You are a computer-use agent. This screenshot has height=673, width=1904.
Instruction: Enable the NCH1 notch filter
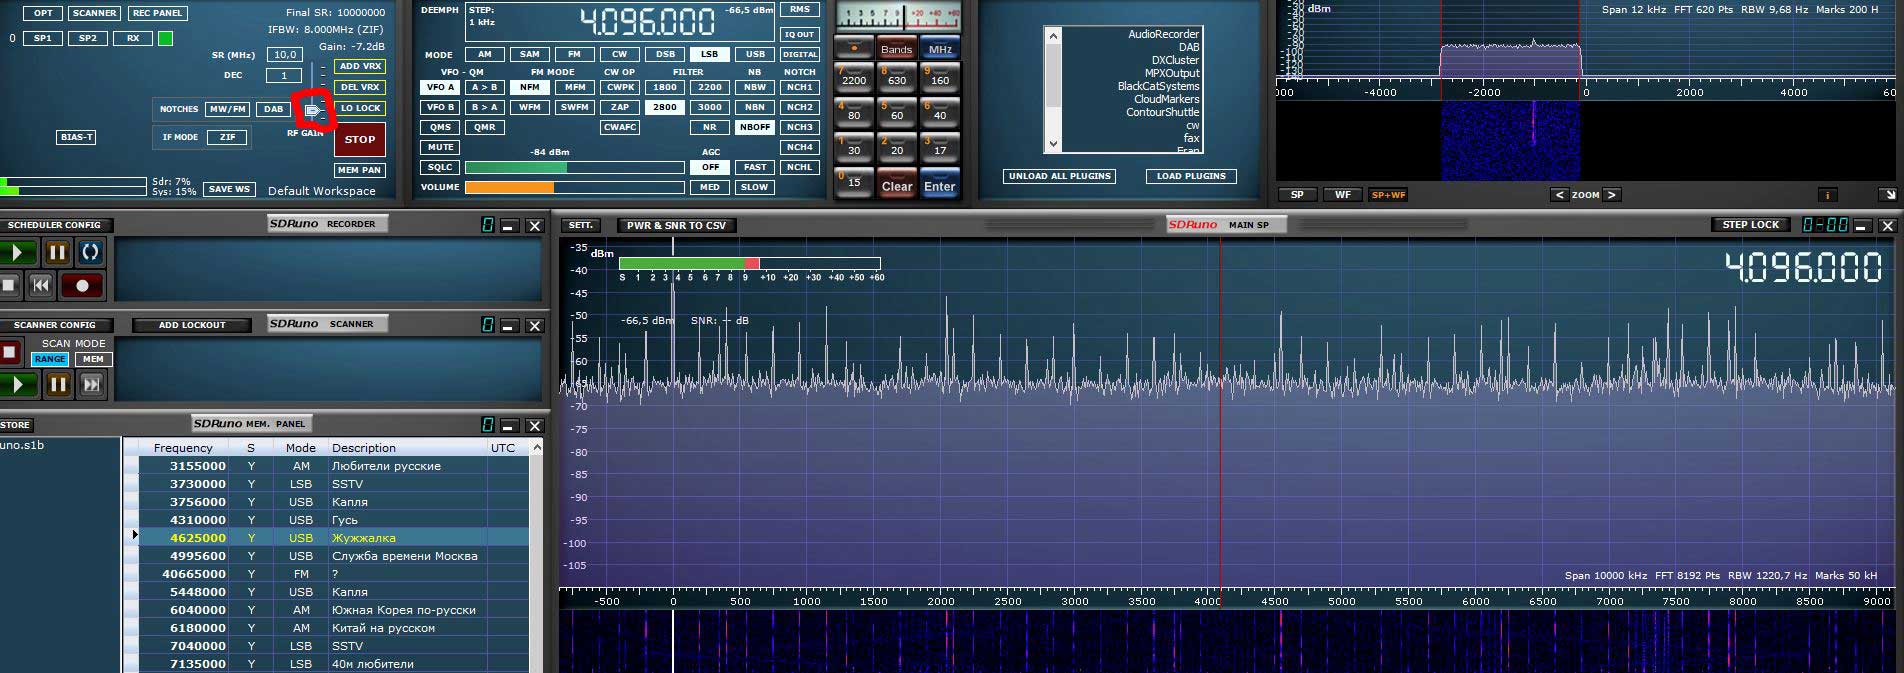point(800,87)
